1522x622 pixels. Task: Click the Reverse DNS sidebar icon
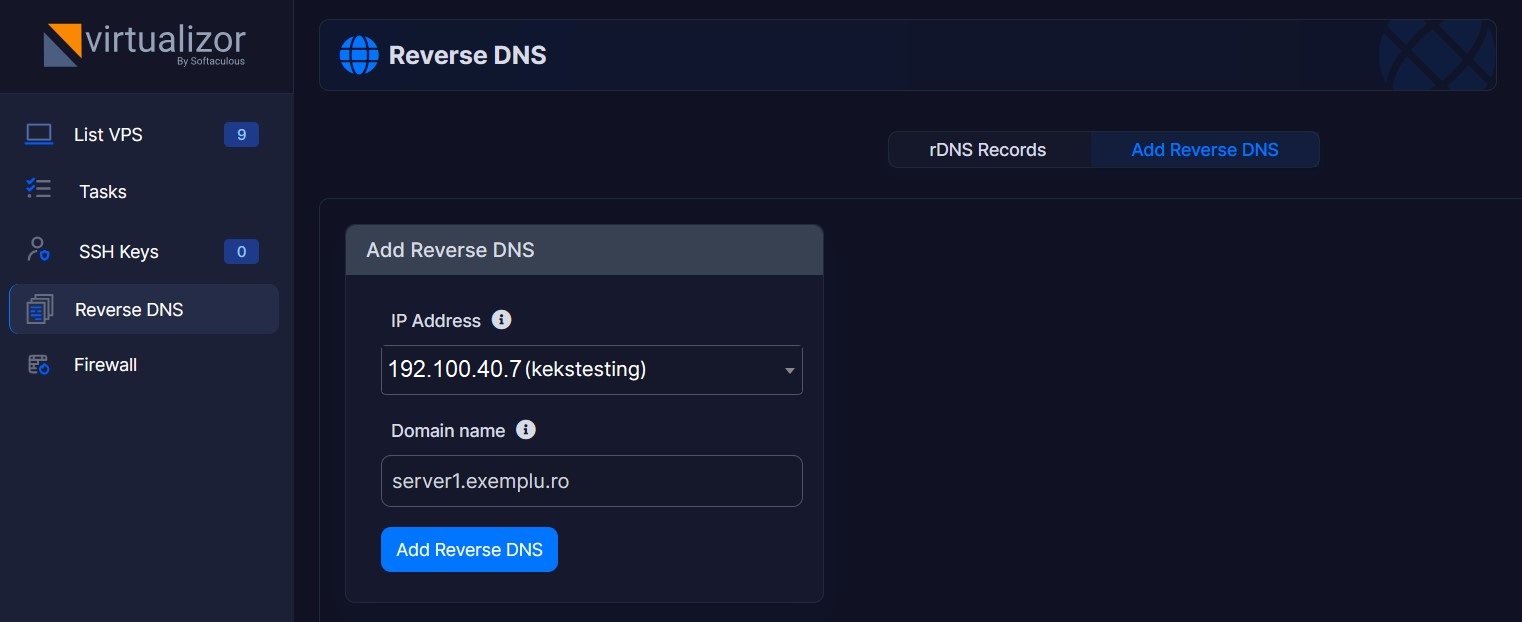[x=40, y=309]
